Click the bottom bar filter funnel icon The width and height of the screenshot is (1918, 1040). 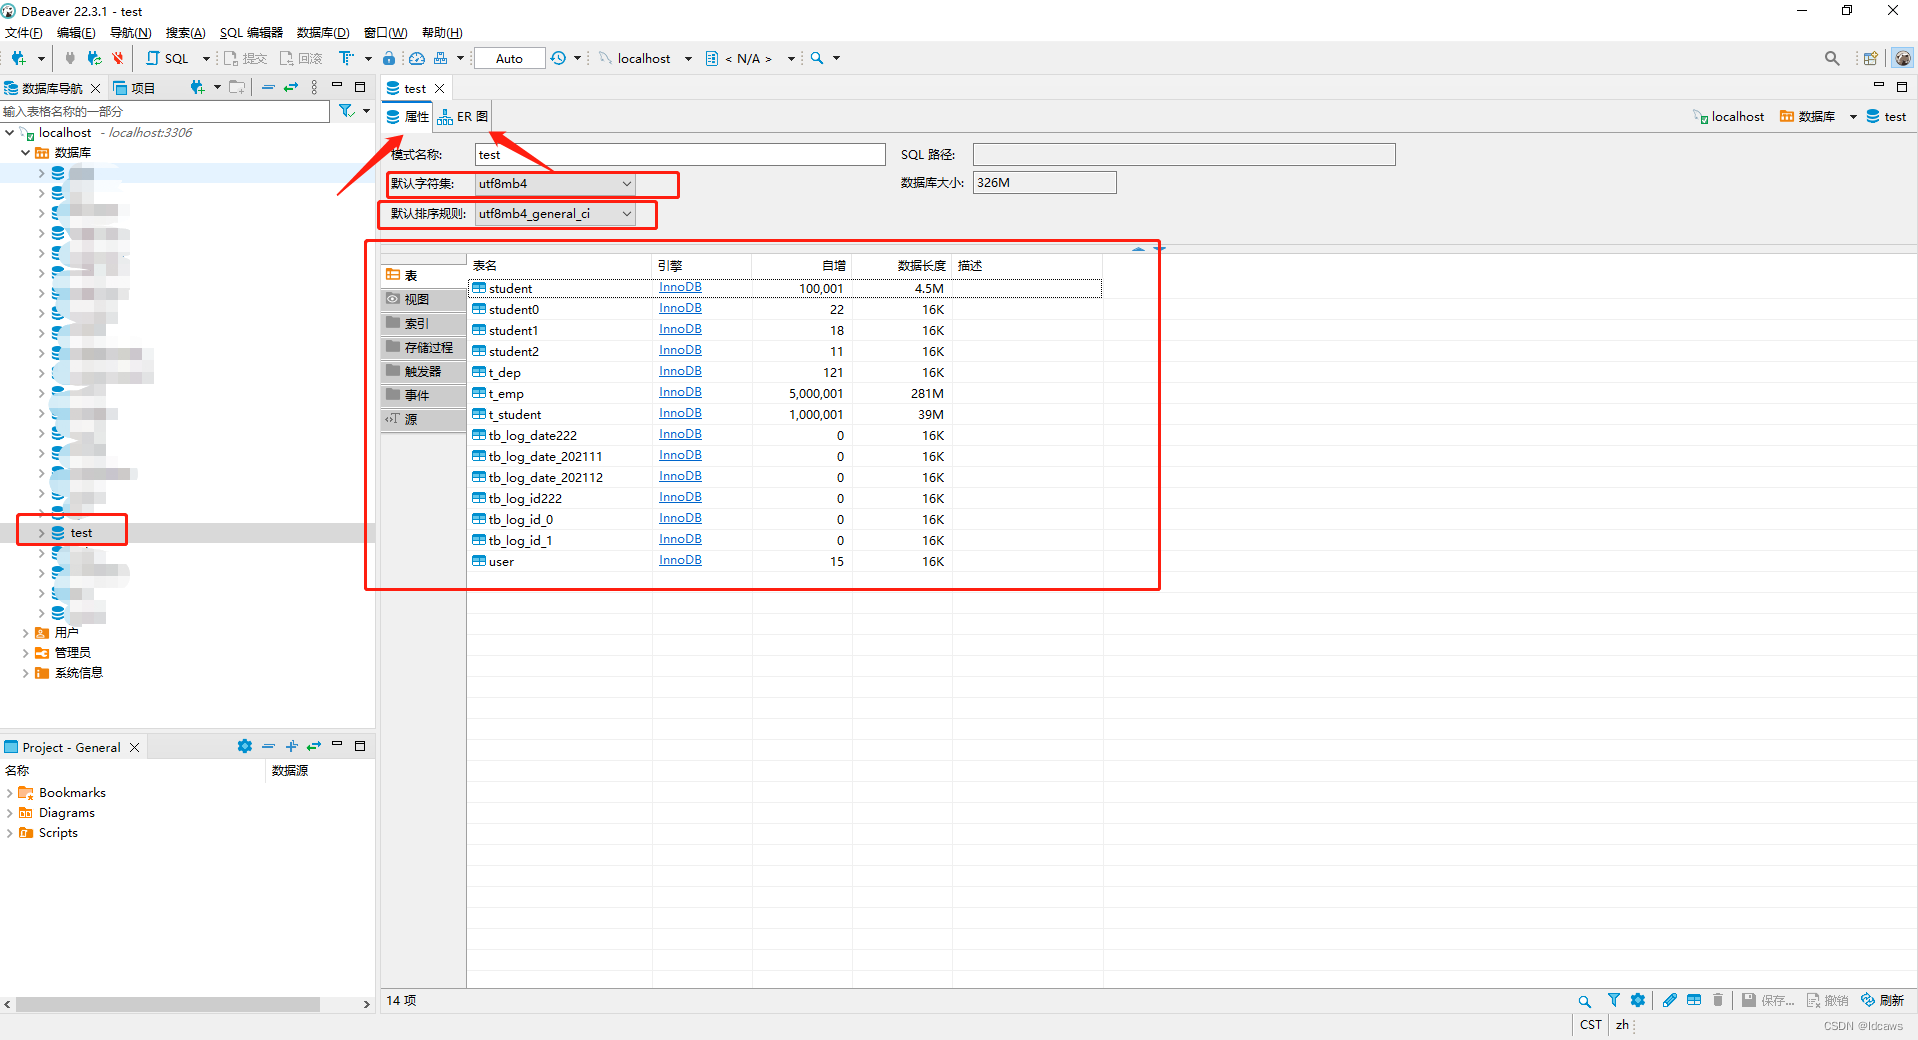pyautogui.click(x=1613, y=1000)
